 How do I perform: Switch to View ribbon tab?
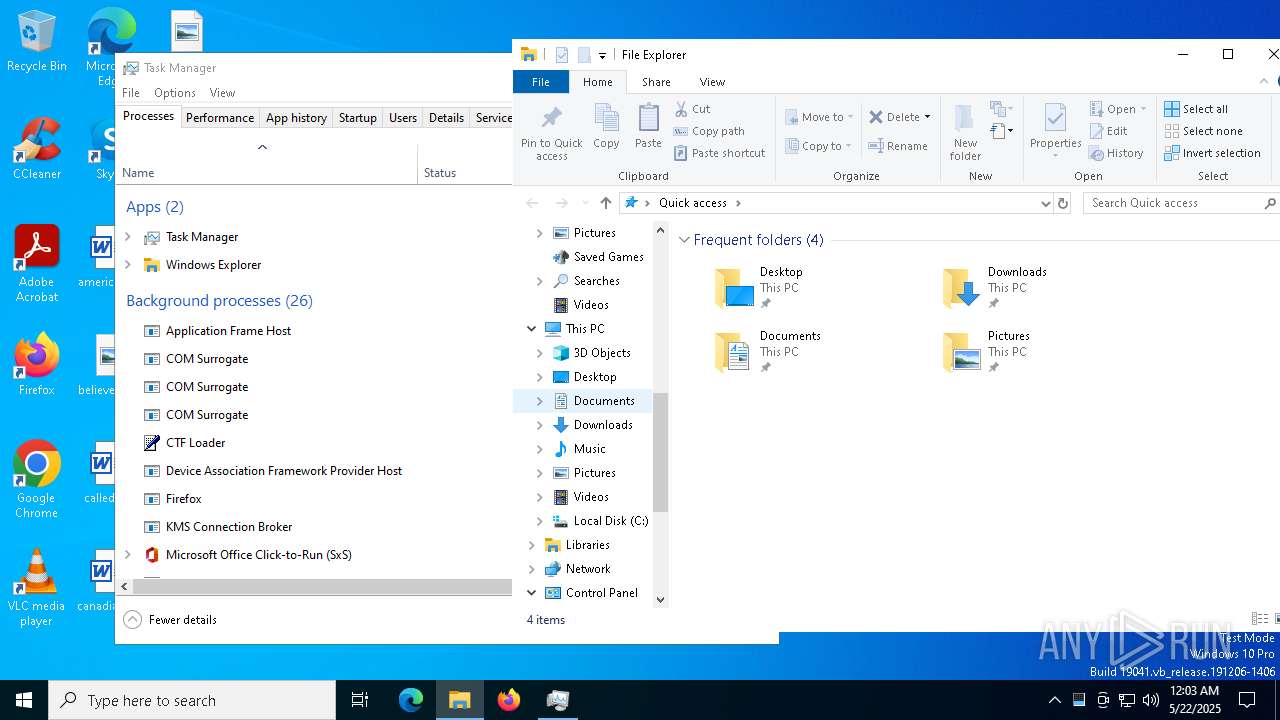[712, 82]
